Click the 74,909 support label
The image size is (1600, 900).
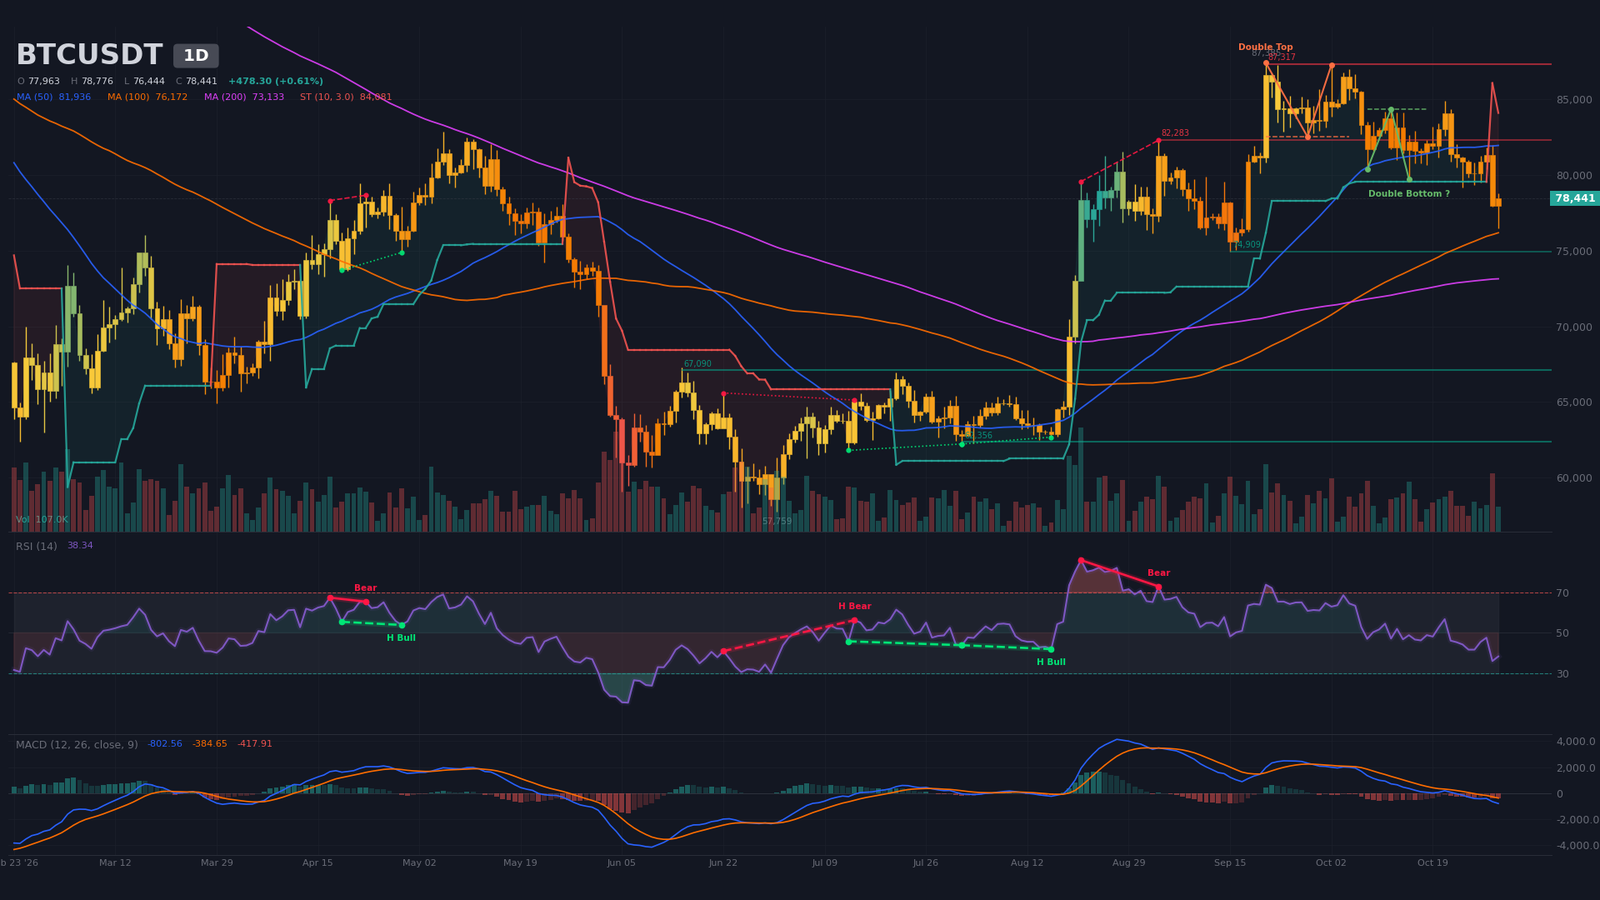1247,244
